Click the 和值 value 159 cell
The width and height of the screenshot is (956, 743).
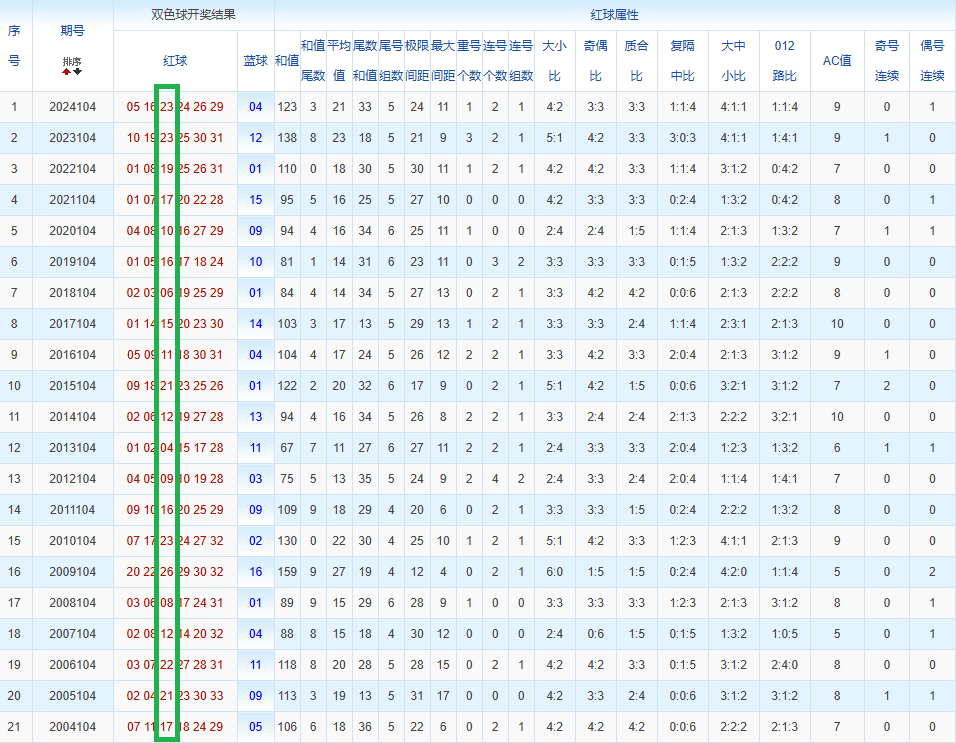(287, 572)
